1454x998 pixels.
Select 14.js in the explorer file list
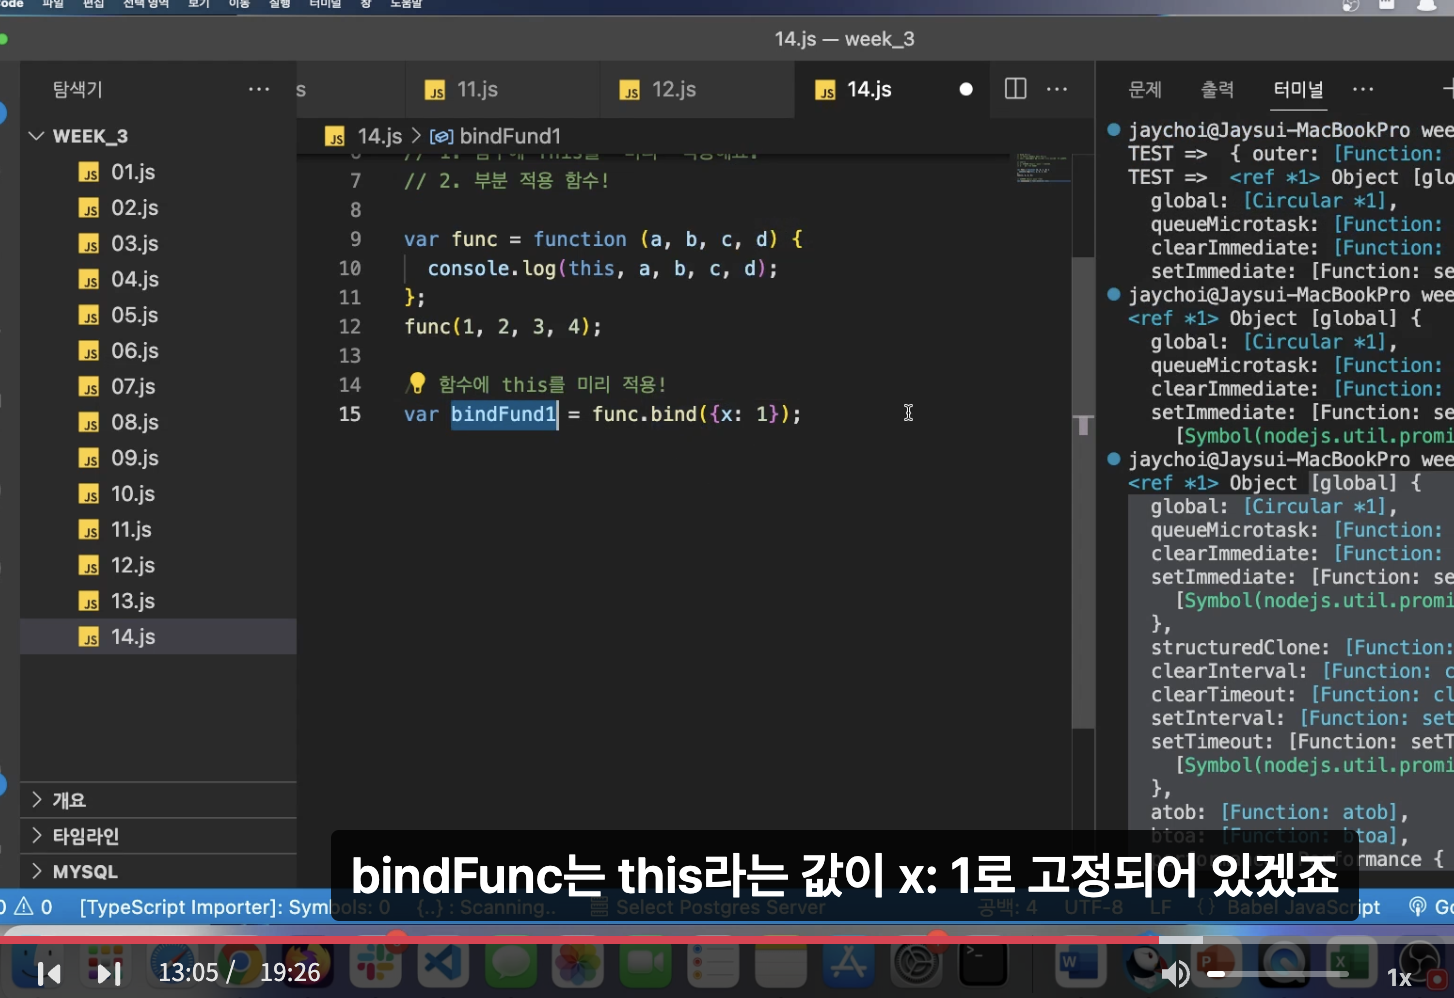pyautogui.click(x=158, y=637)
